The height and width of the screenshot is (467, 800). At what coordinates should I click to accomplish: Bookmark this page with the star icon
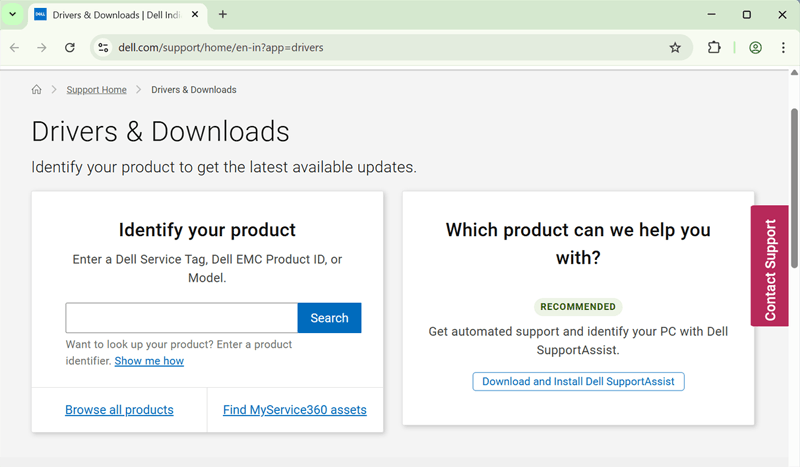pos(675,47)
